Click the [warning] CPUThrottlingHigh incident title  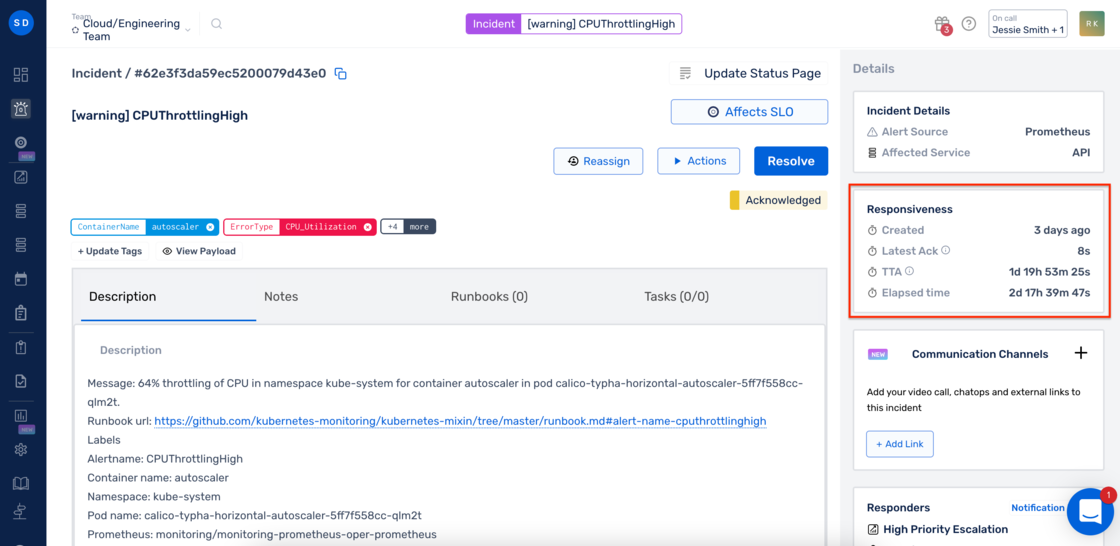(160, 115)
